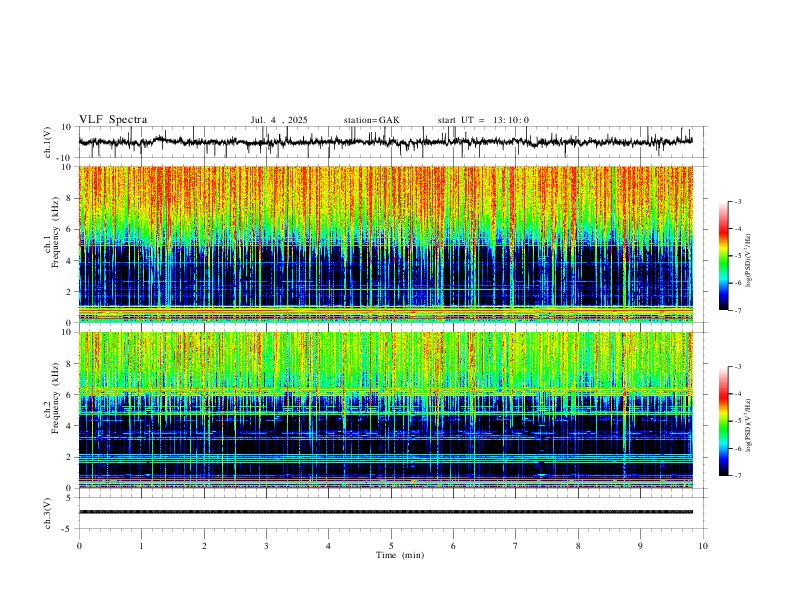The width and height of the screenshot is (792, 612).
Task: Click the ch.1 spectrogram color scale bar
Action: point(723,256)
